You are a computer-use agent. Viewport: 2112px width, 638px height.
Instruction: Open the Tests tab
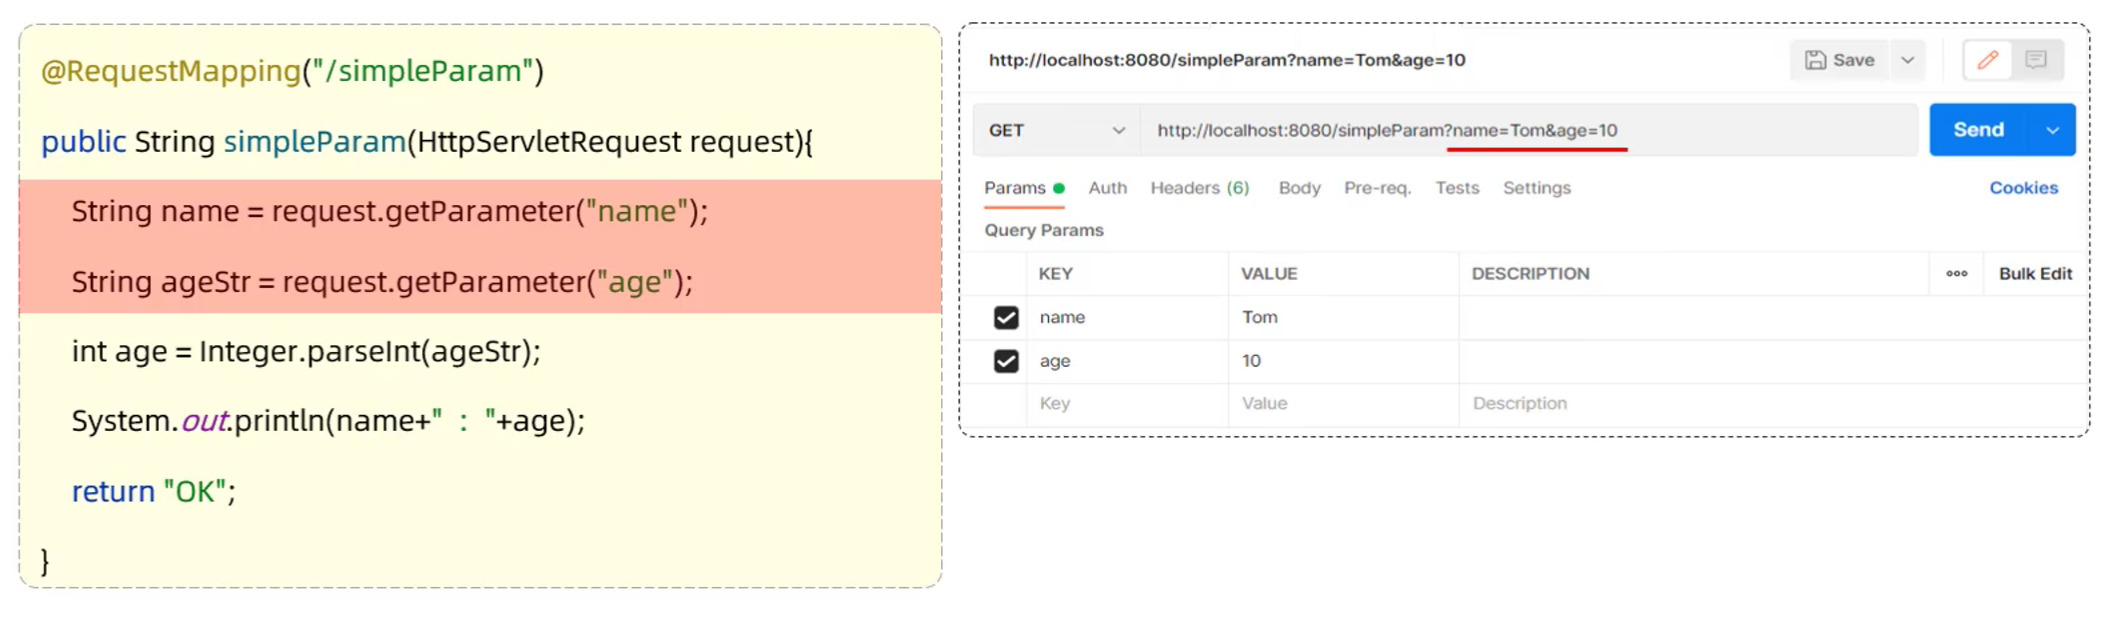pos(1456,188)
